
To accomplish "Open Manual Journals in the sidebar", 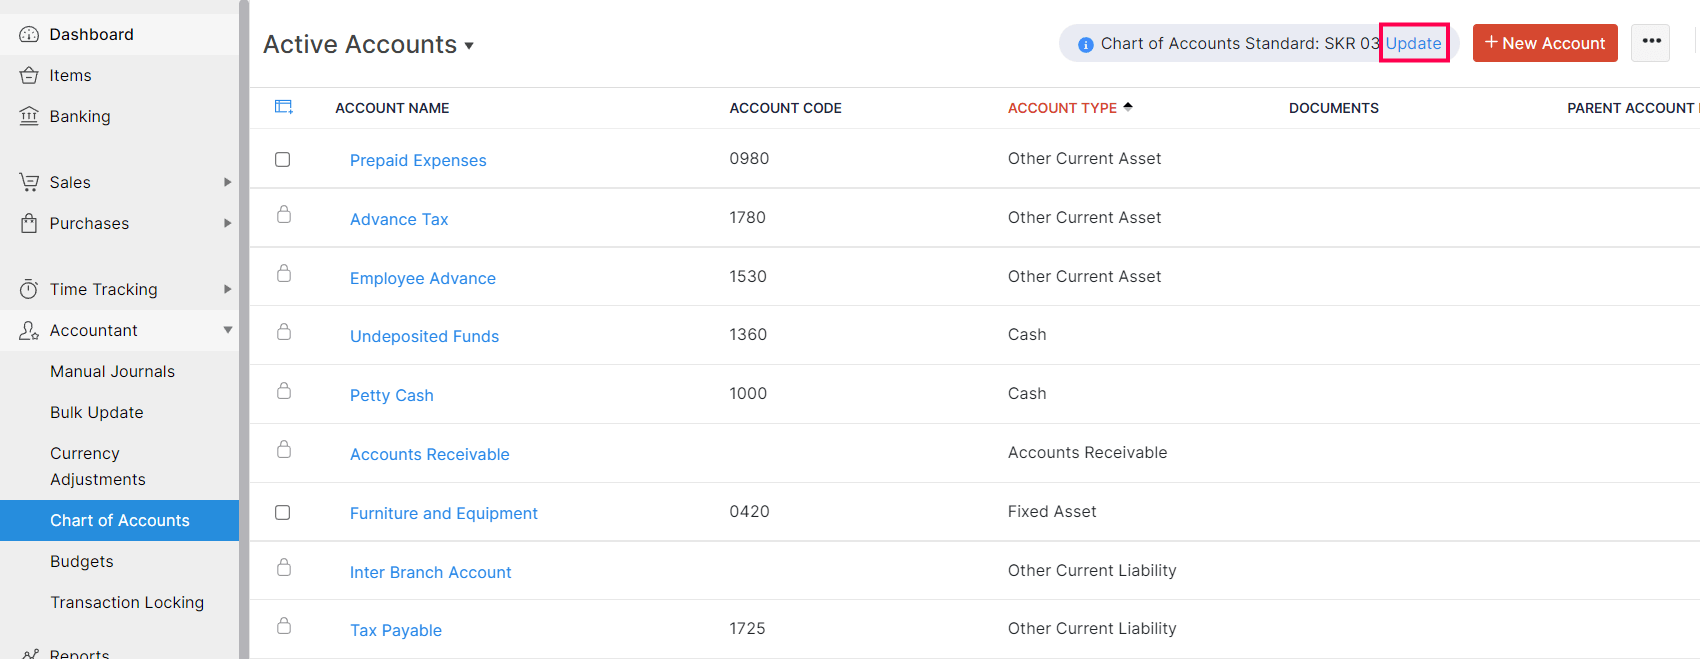I will click(112, 371).
